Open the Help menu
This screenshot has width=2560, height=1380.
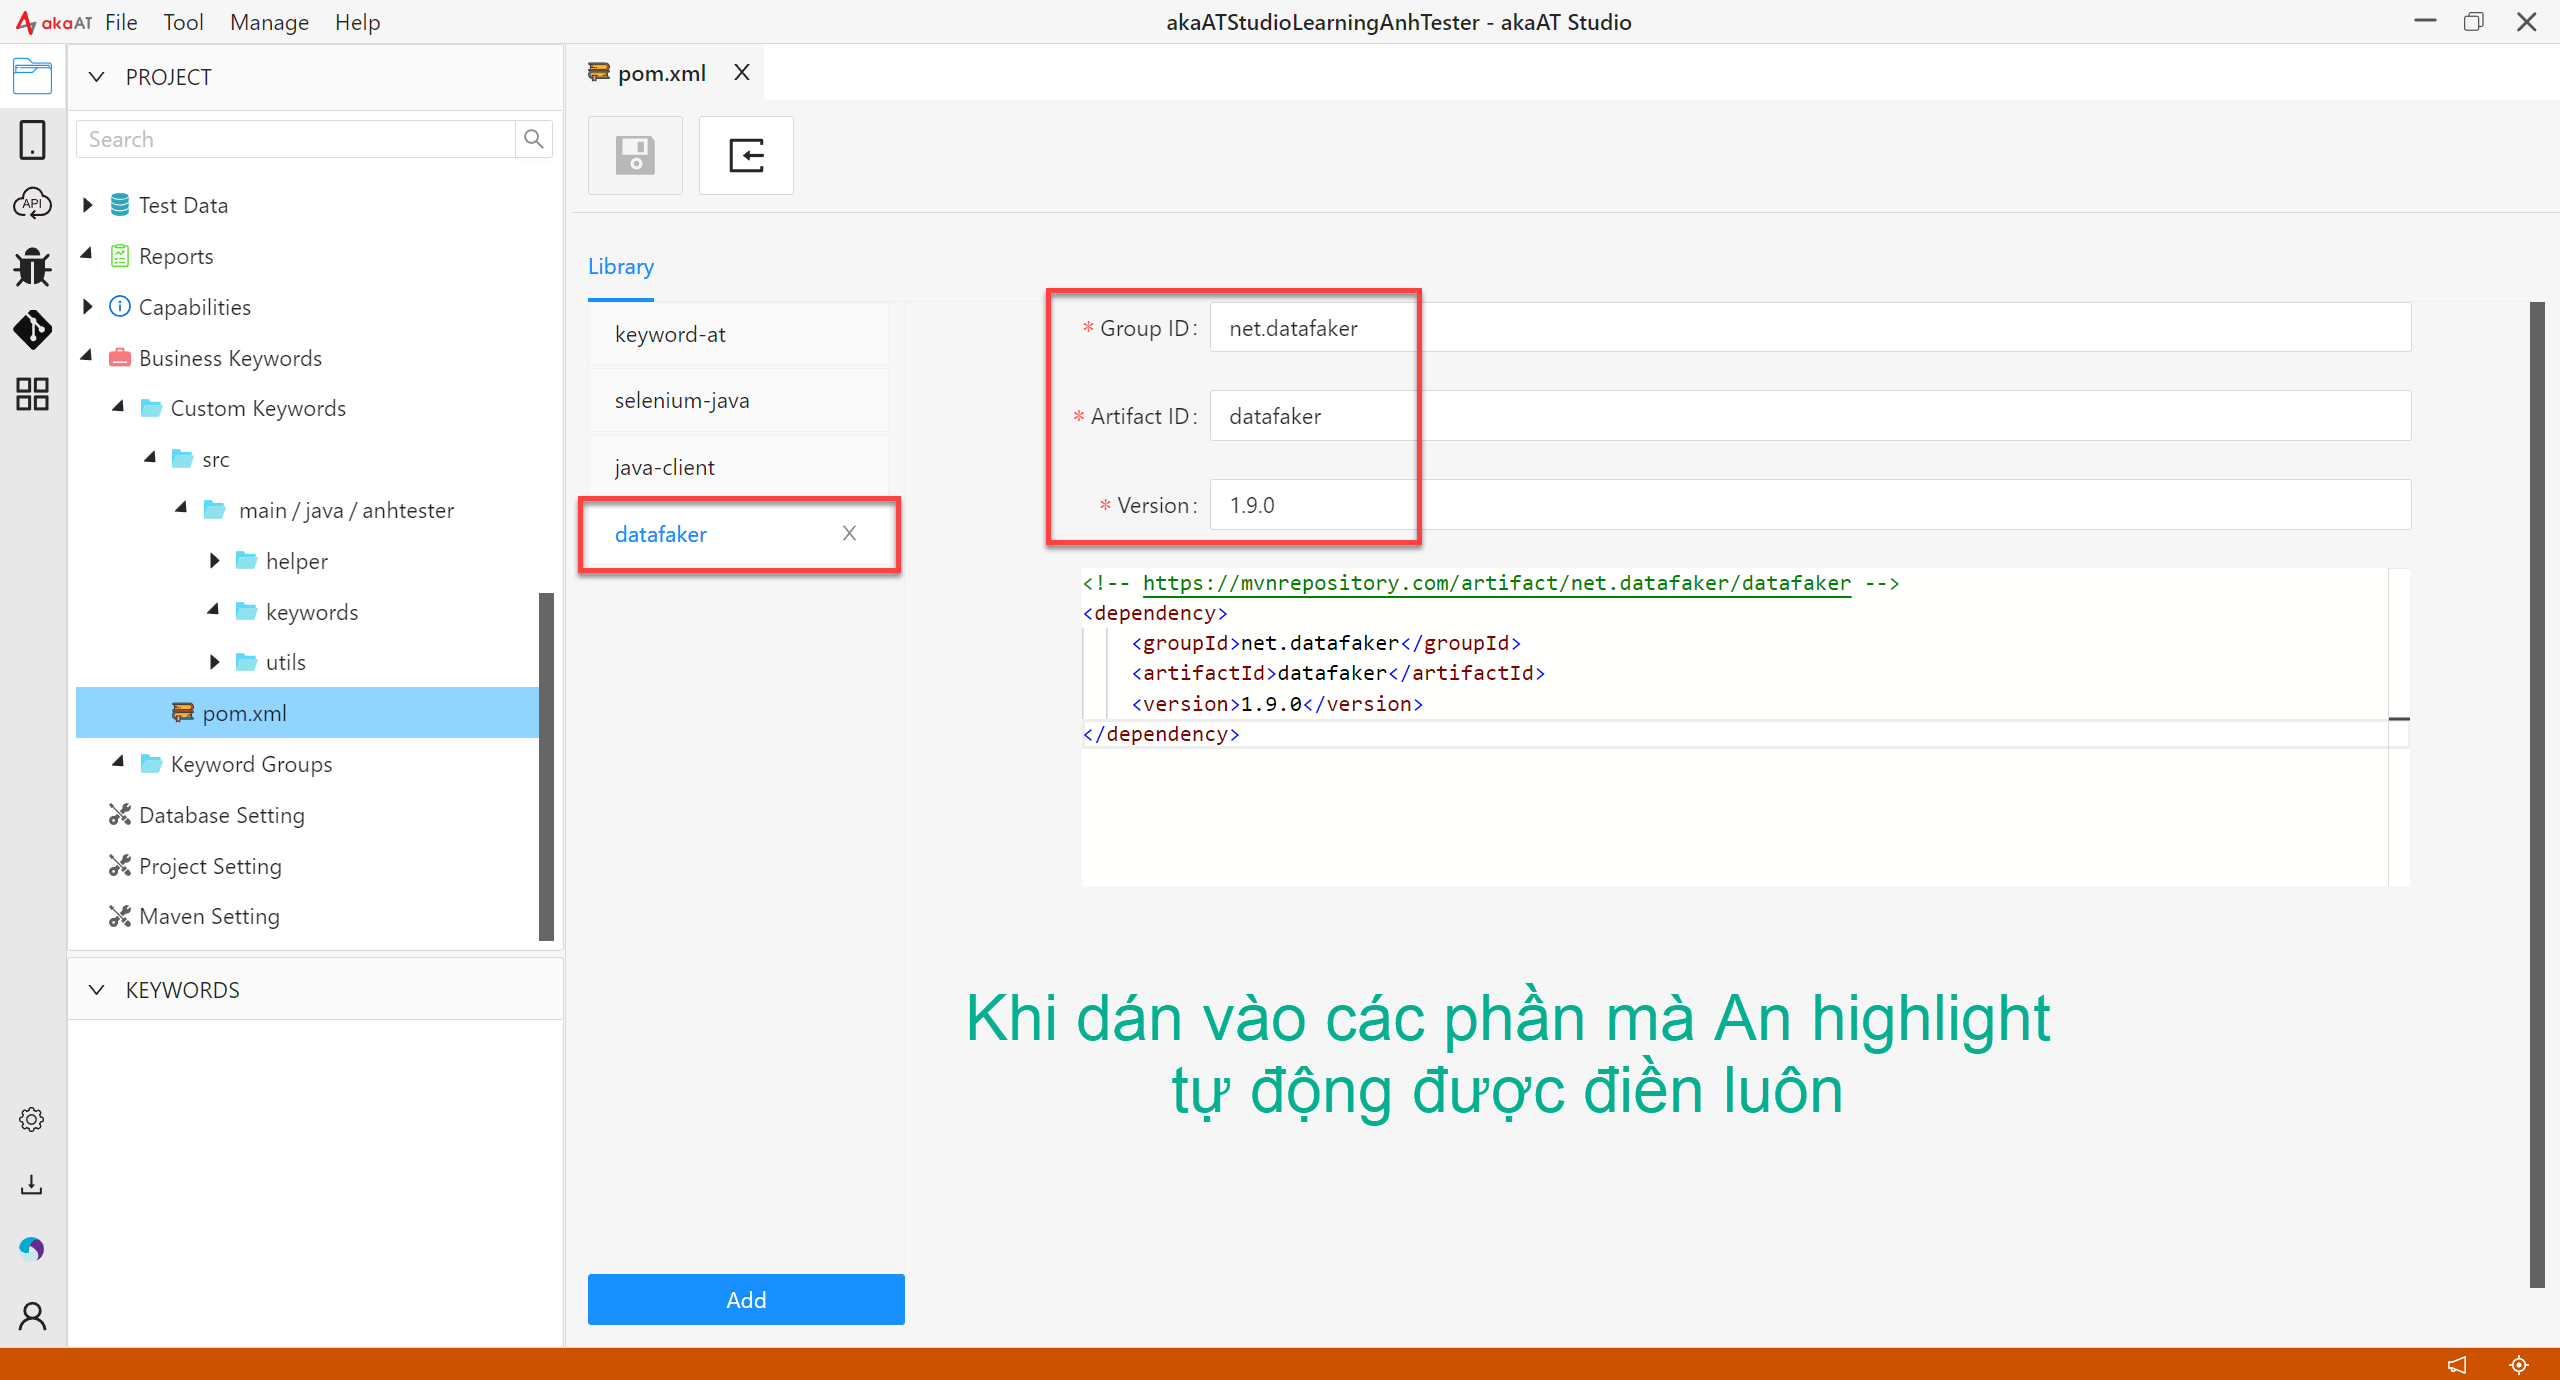pos(357,22)
